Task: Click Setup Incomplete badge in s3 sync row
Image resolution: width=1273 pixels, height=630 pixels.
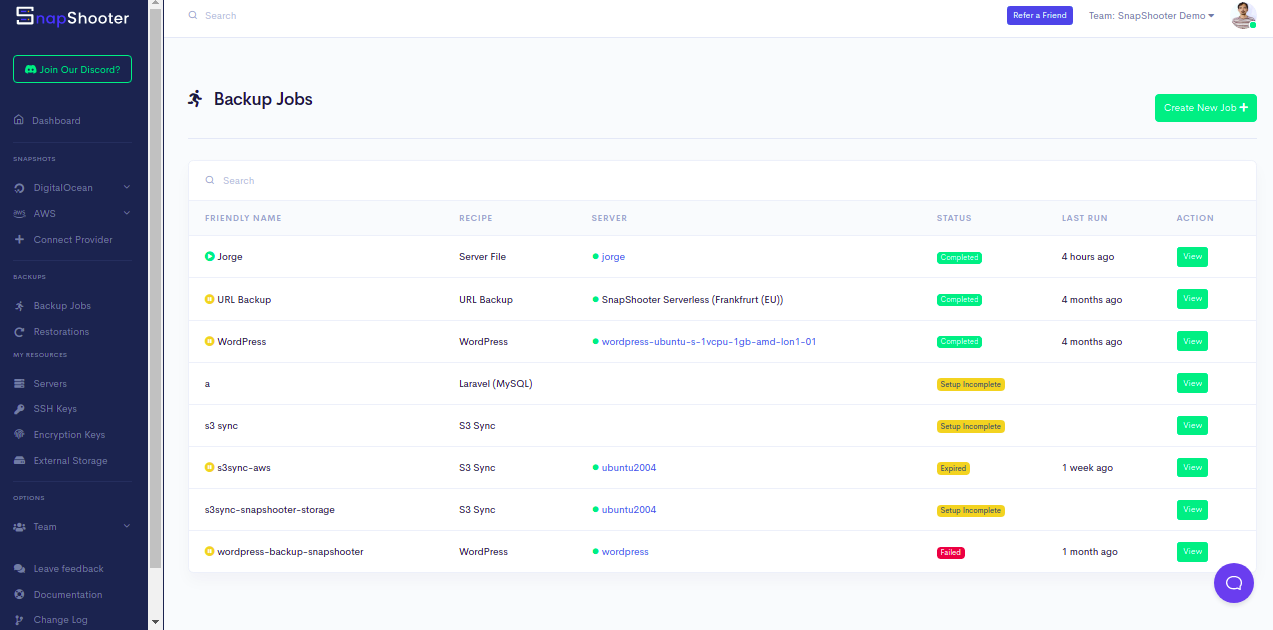Action: click(970, 426)
